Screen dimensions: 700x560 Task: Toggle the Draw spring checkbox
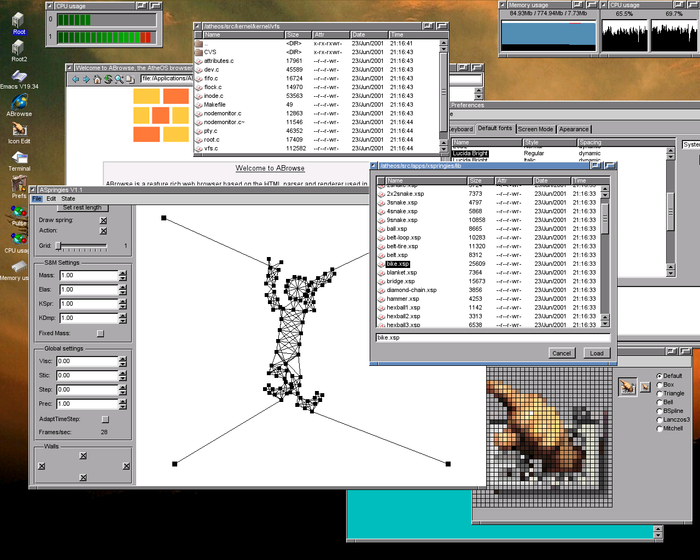[103, 219]
